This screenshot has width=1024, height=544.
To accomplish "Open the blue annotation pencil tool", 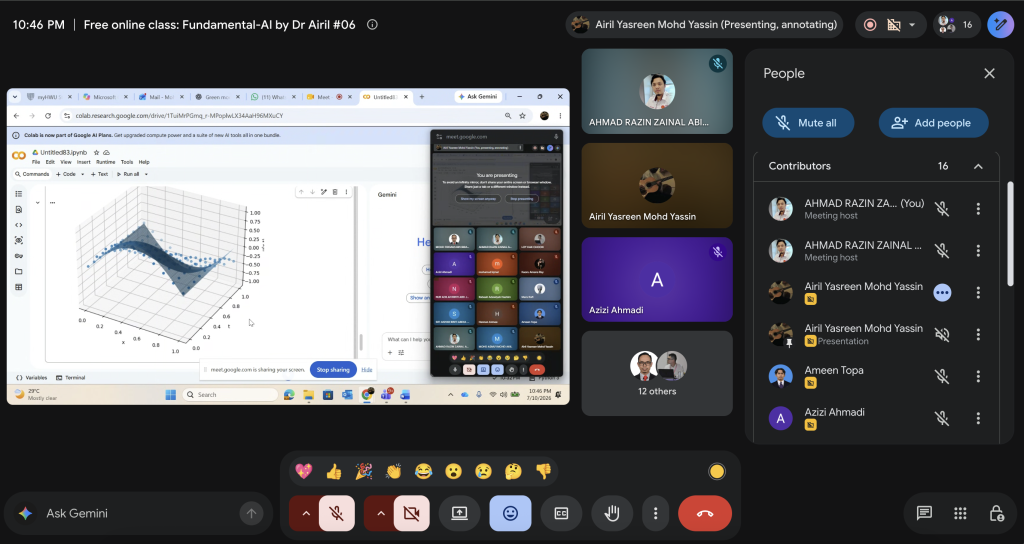I will tap(1000, 25).
